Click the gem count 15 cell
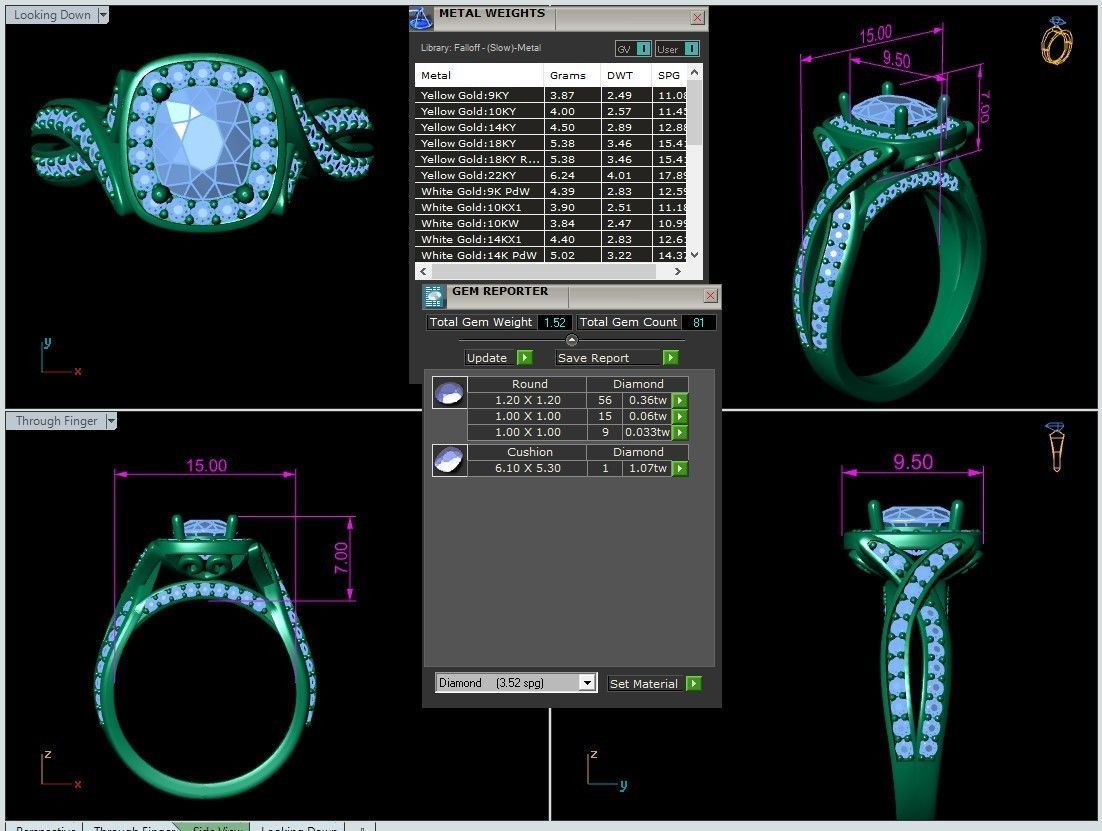The image size is (1102, 831). point(604,416)
